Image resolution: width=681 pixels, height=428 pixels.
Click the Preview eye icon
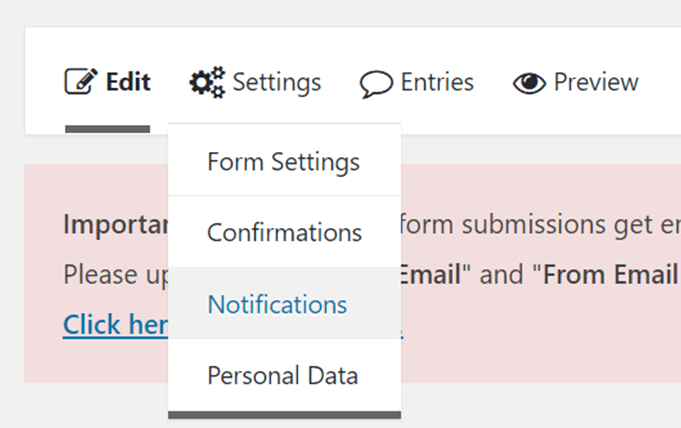[x=529, y=82]
